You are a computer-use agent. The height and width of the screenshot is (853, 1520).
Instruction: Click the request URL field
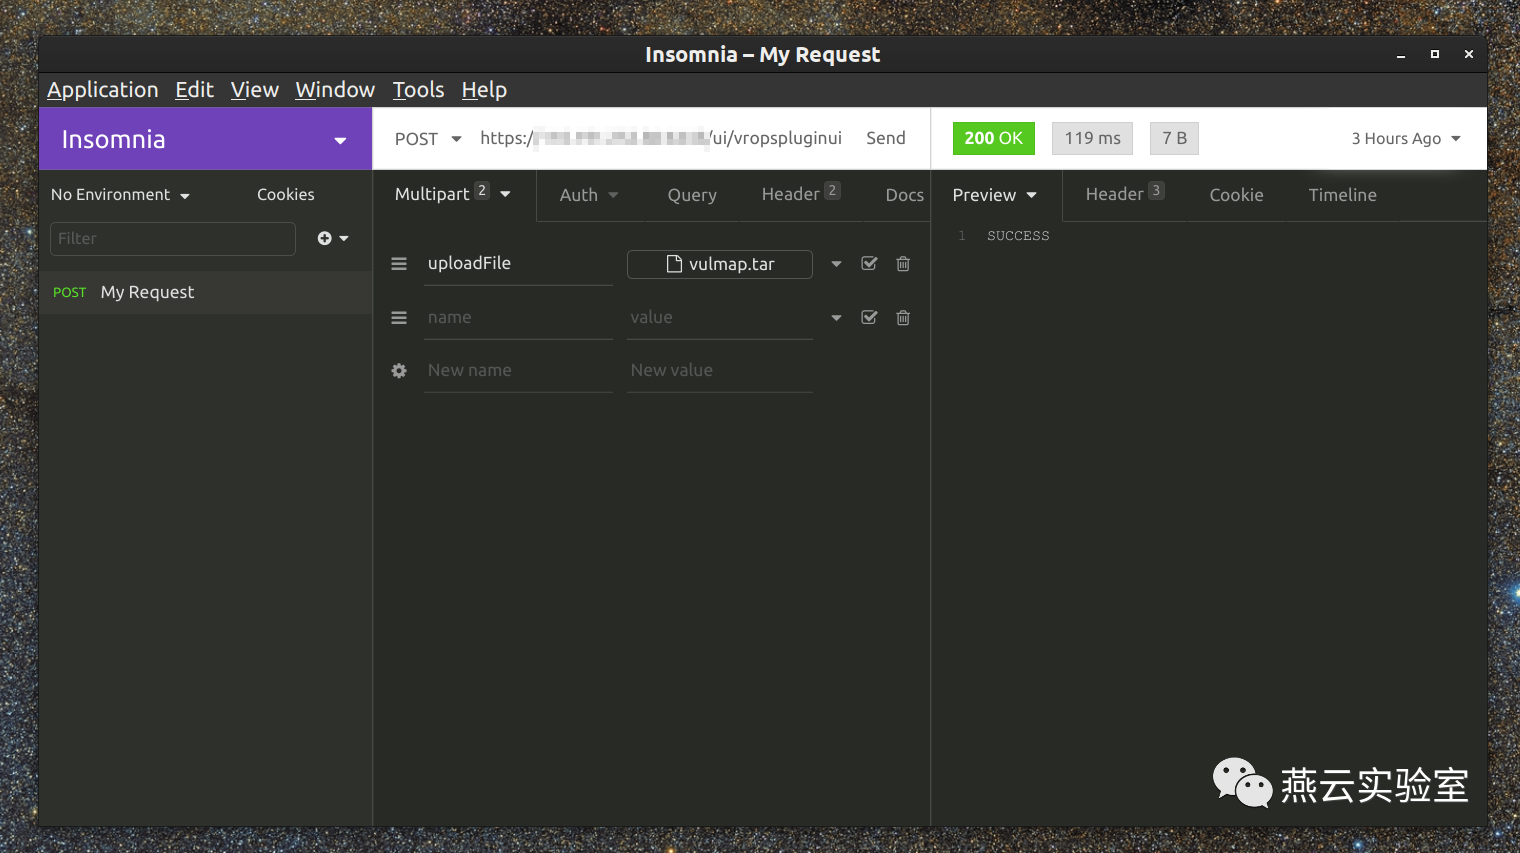(x=661, y=138)
